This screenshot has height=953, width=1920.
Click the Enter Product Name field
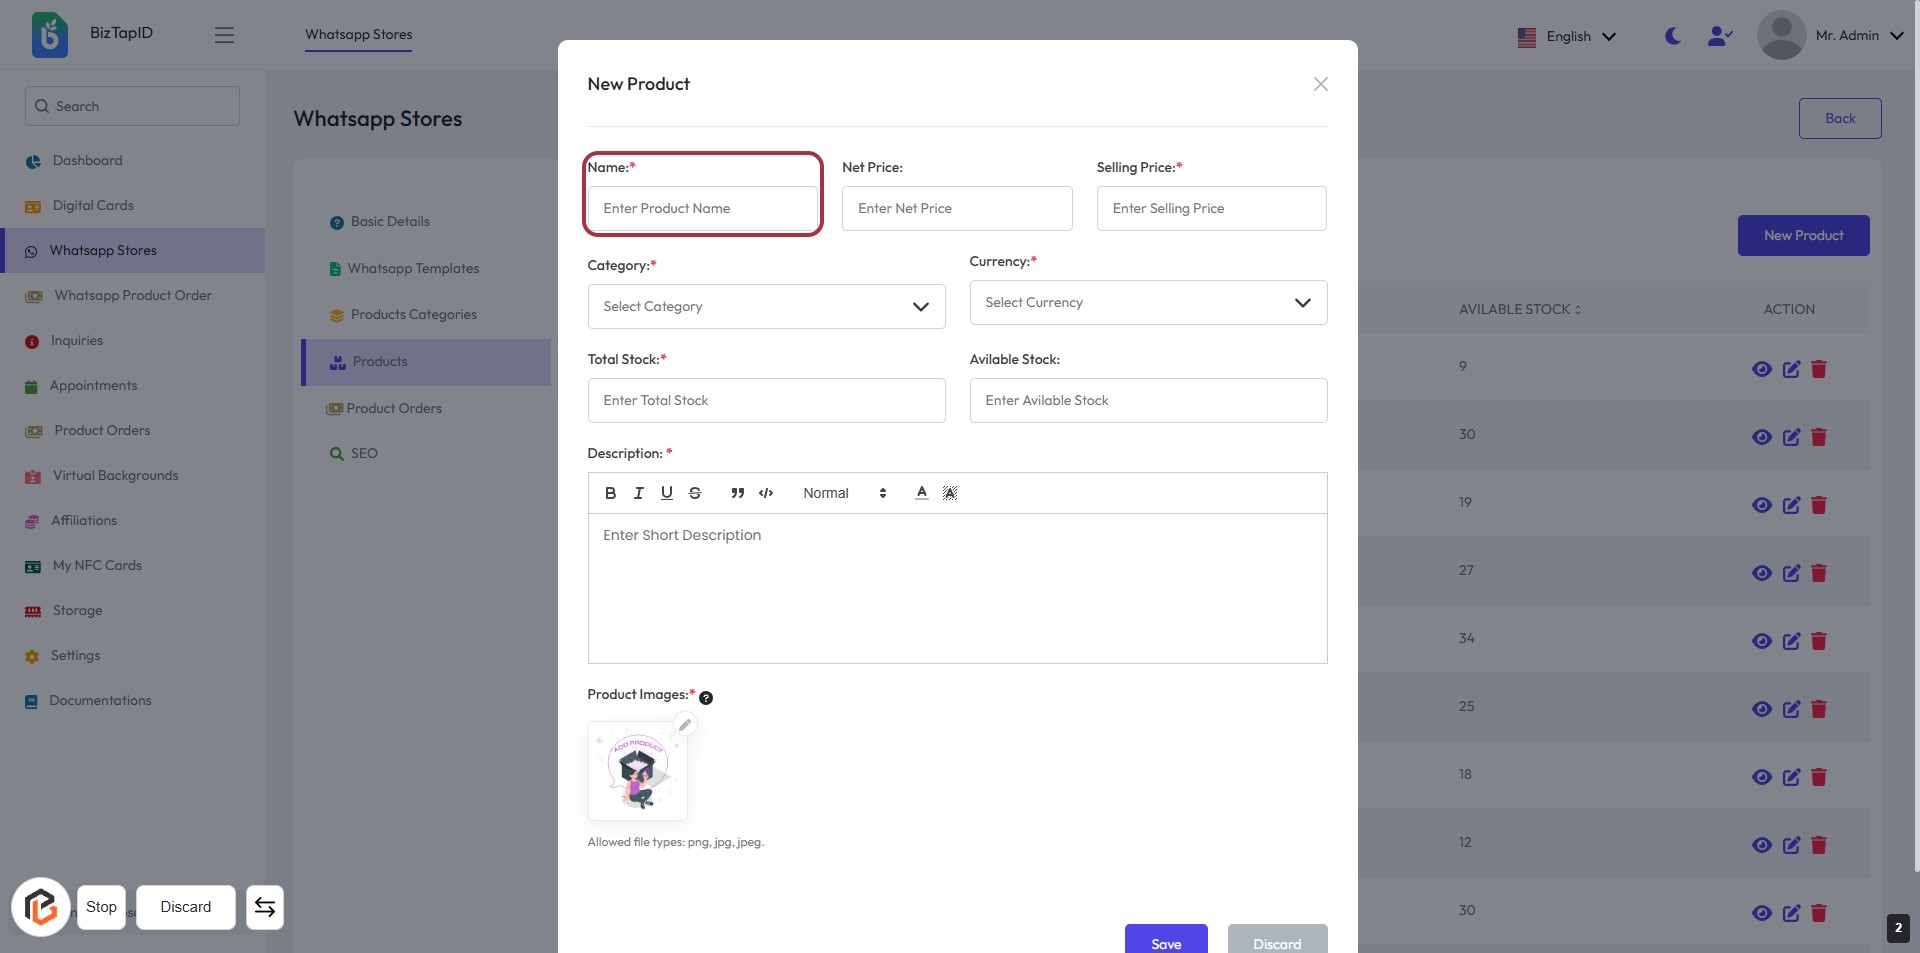click(x=702, y=209)
